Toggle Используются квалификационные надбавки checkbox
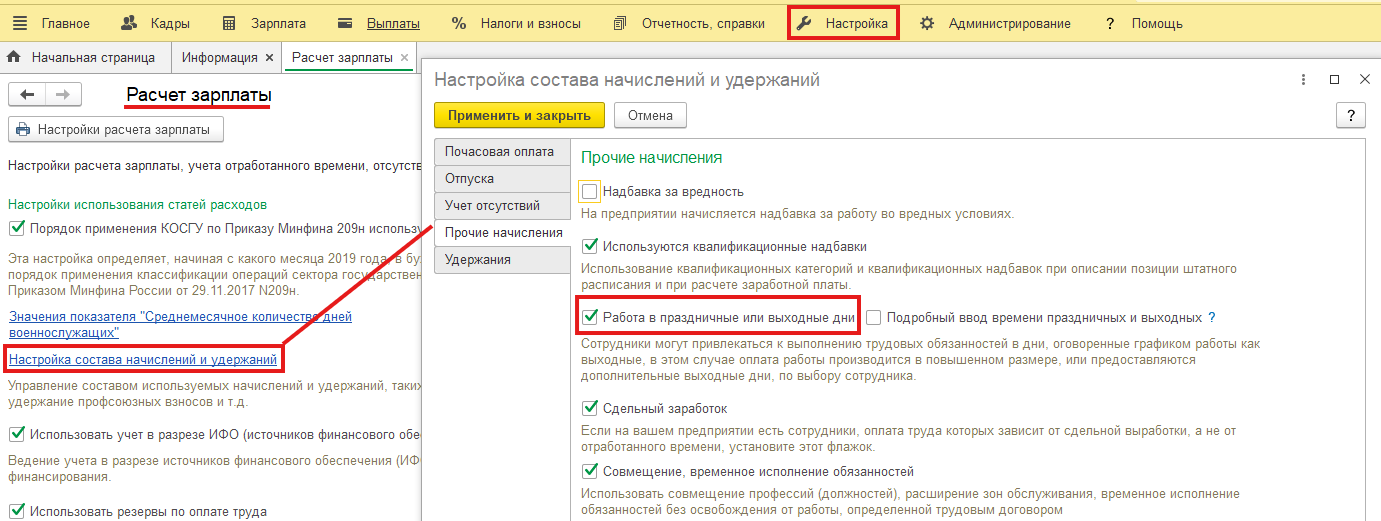 (x=590, y=245)
